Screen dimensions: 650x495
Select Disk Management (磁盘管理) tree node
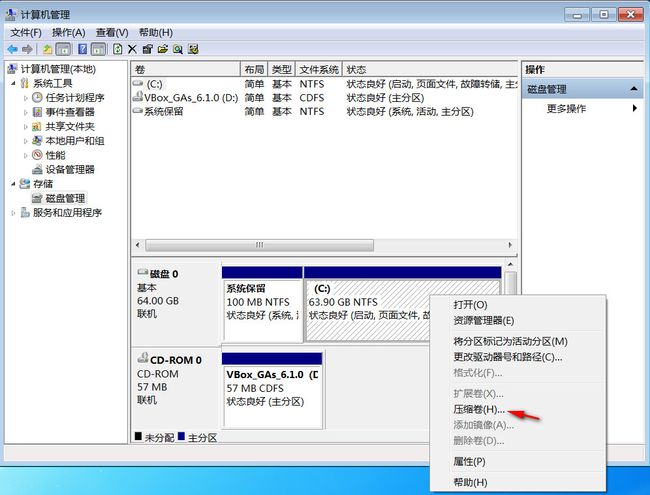coord(65,198)
